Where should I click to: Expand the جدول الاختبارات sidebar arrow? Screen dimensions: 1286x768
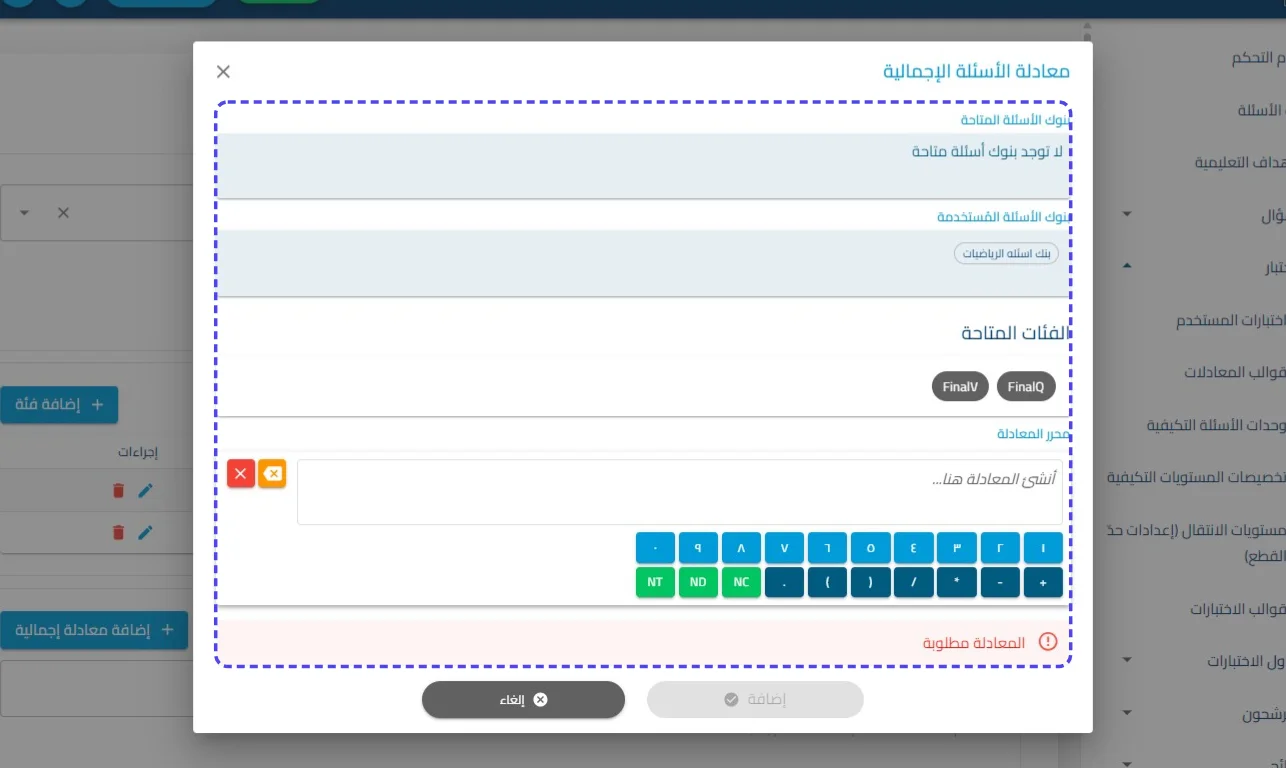click(1127, 660)
